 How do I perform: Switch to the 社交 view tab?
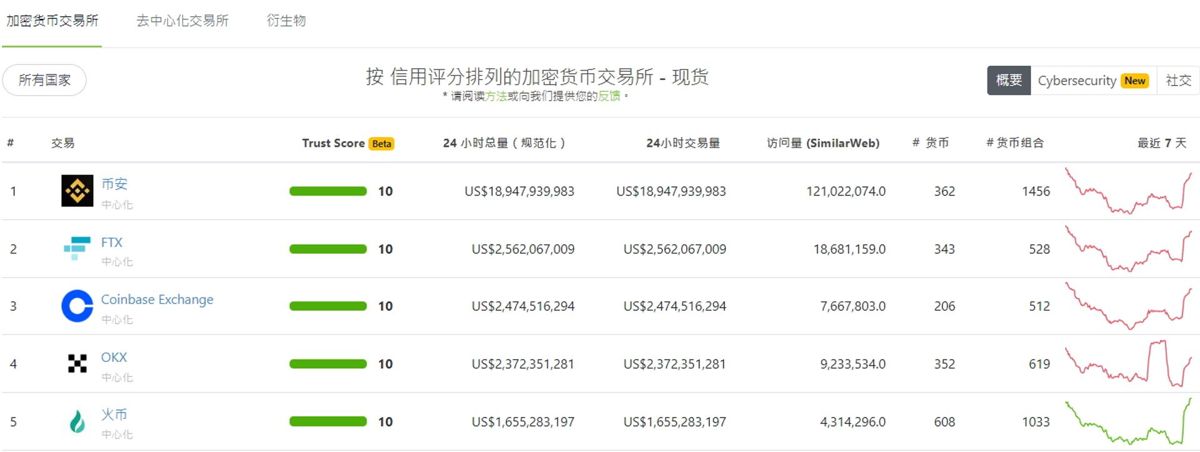tap(1179, 81)
